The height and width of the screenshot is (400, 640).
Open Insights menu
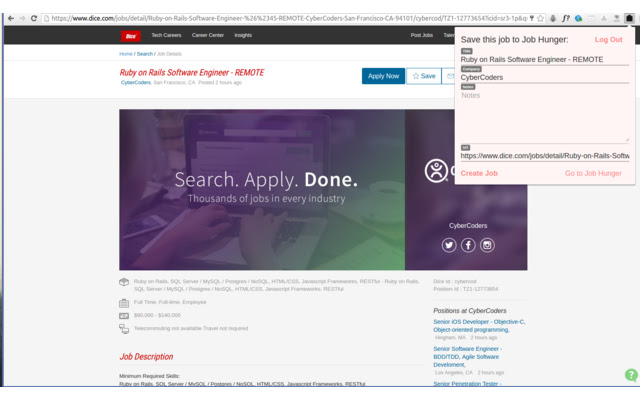tap(243, 35)
